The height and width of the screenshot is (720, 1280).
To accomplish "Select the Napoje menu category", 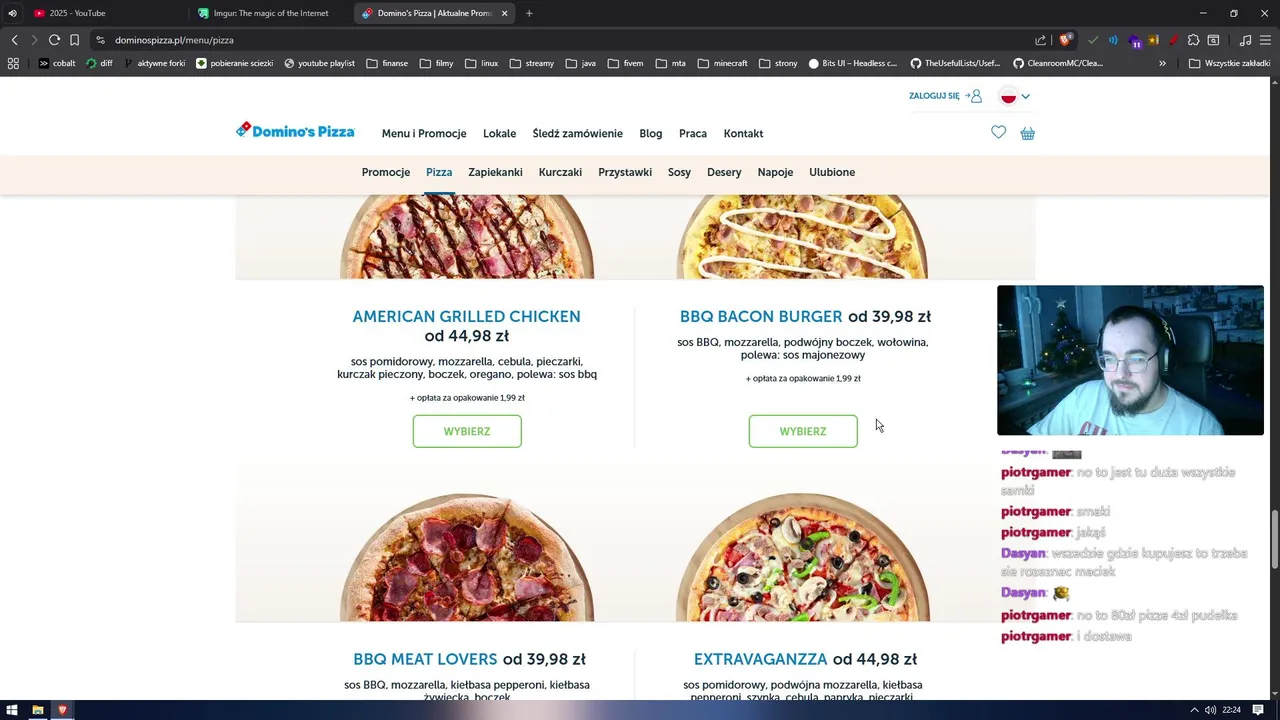I will (775, 172).
